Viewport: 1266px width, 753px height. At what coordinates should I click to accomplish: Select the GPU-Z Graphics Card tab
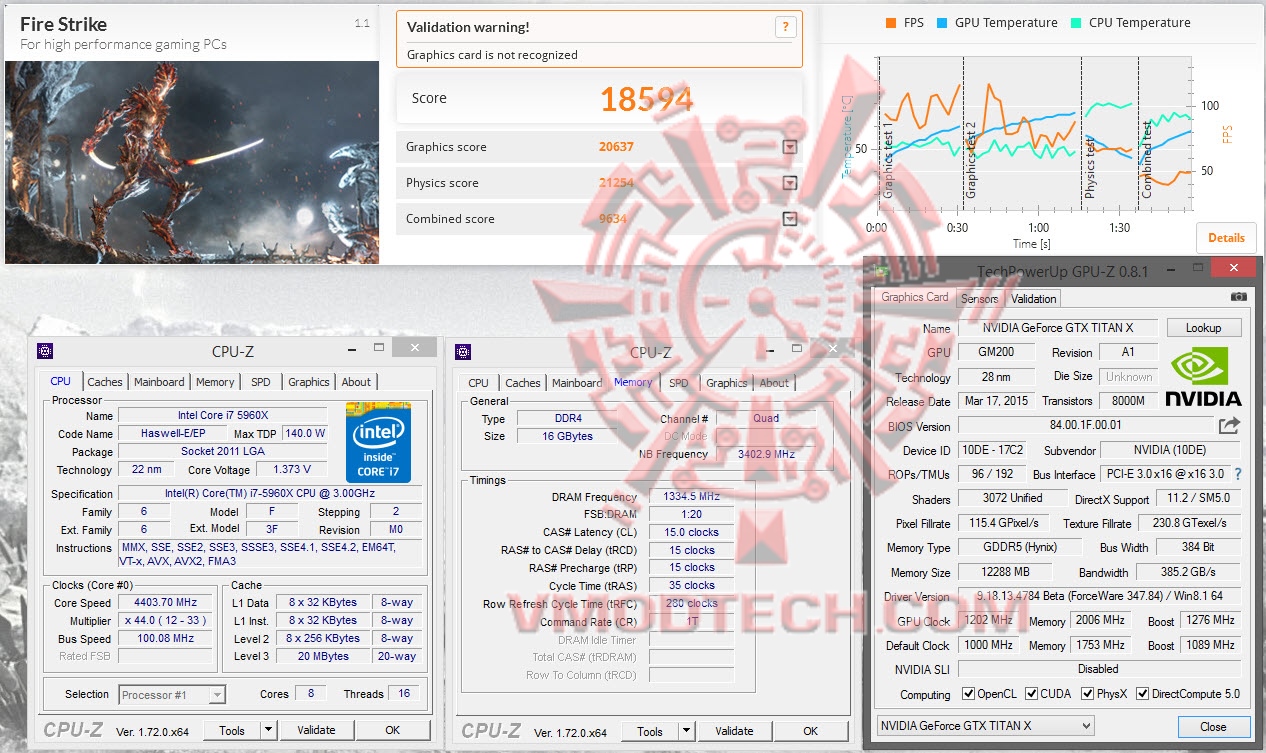(x=914, y=297)
